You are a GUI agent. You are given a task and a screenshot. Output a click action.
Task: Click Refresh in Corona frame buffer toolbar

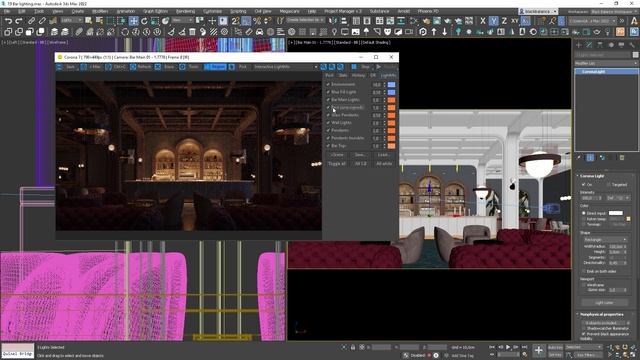(x=140, y=67)
